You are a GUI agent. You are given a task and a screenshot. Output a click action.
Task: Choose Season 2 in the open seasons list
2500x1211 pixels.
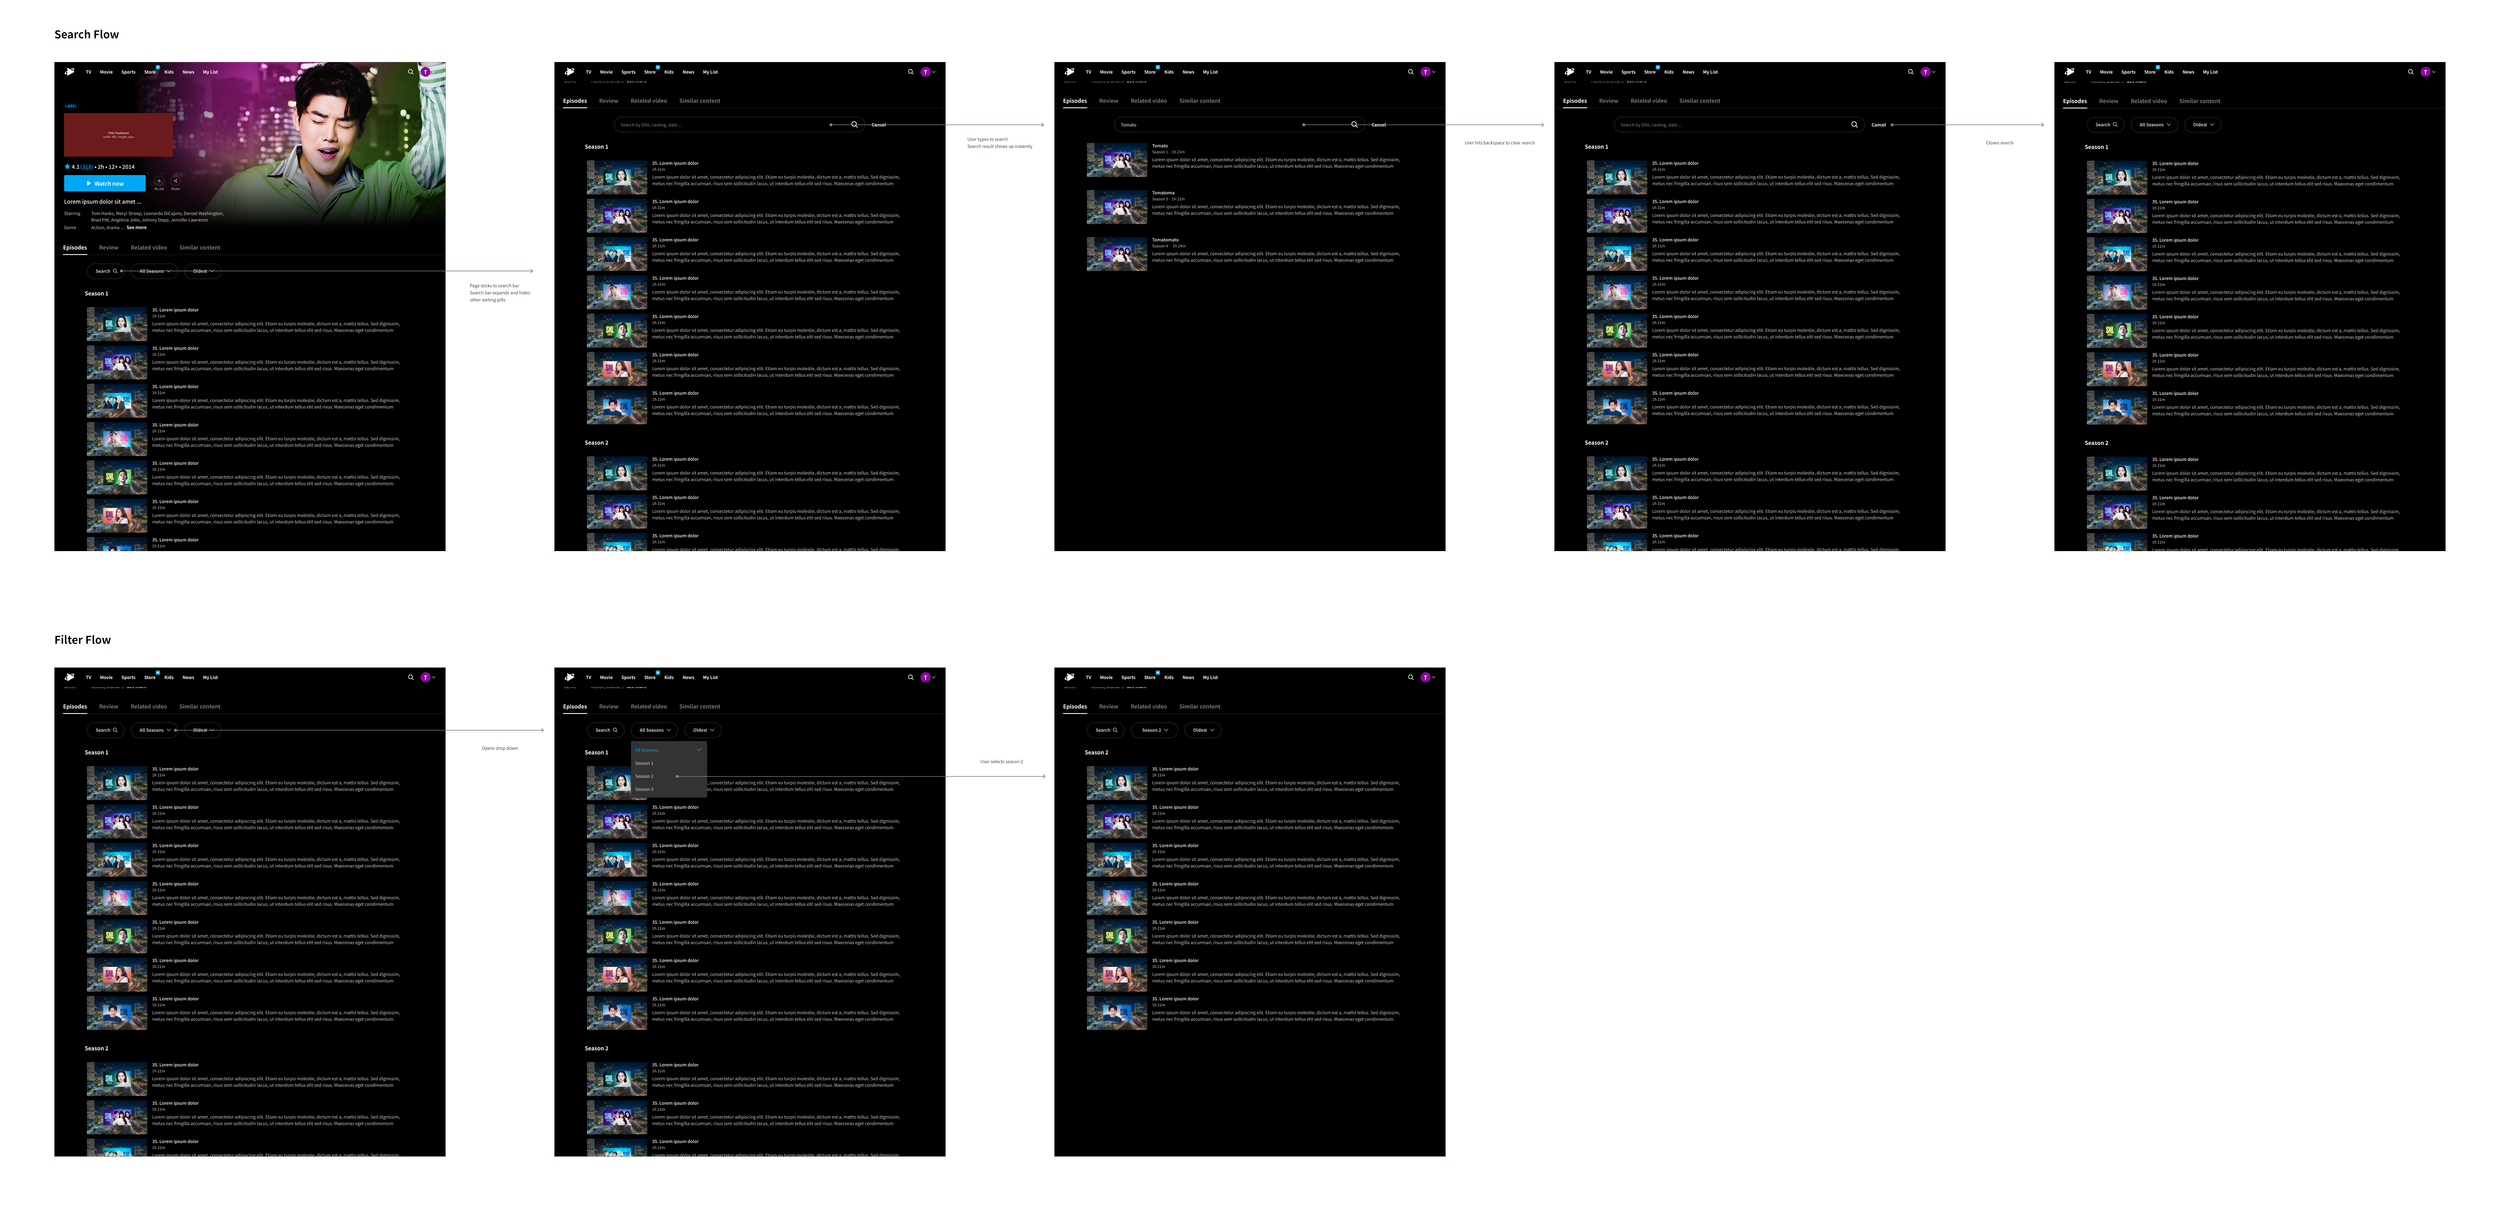point(645,776)
